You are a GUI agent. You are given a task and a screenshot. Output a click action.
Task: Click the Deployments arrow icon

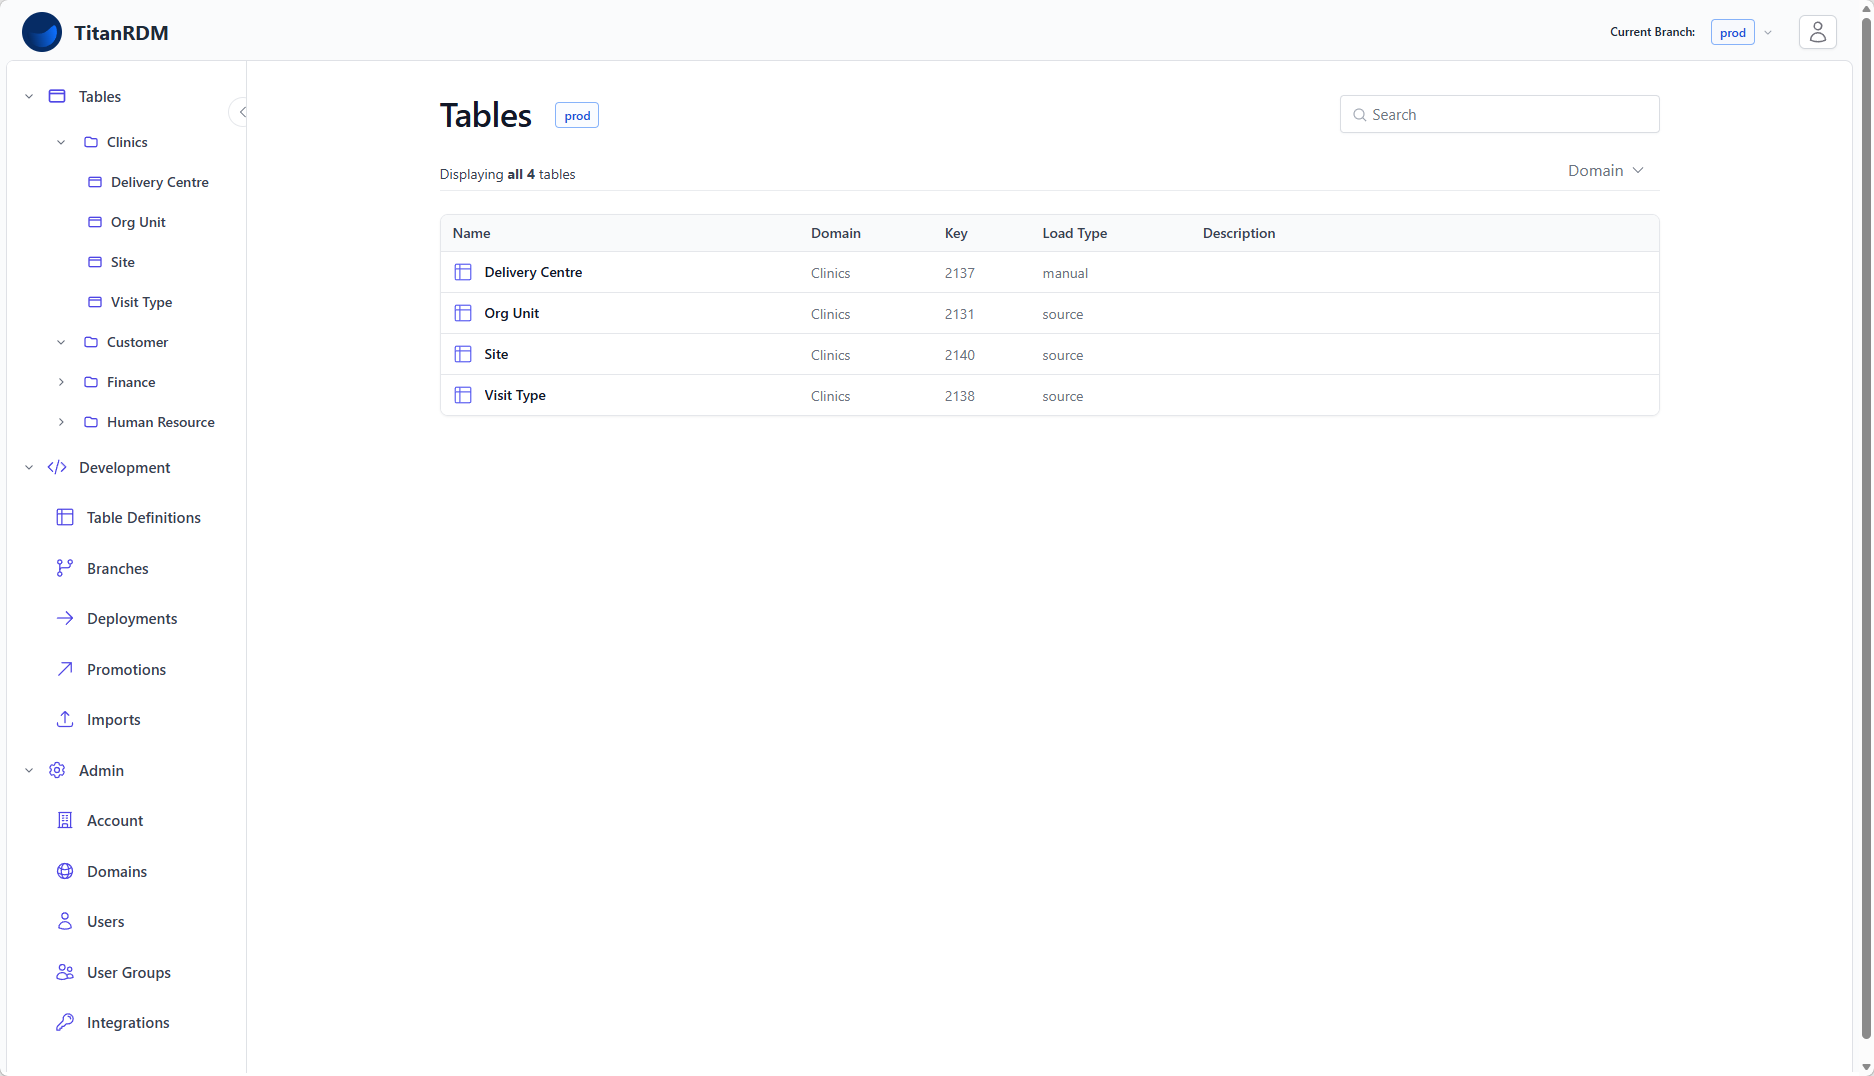pyautogui.click(x=65, y=618)
